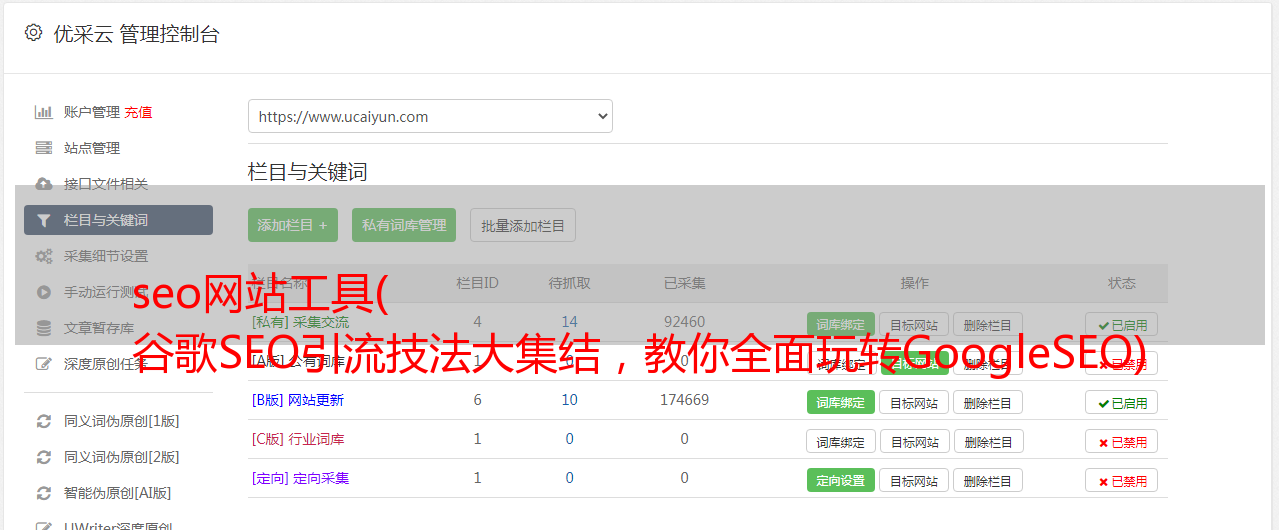This screenshot has width=1279, height=530.
Task: Click 目标网站 for 定向采集 row
Action: point(914,480)
